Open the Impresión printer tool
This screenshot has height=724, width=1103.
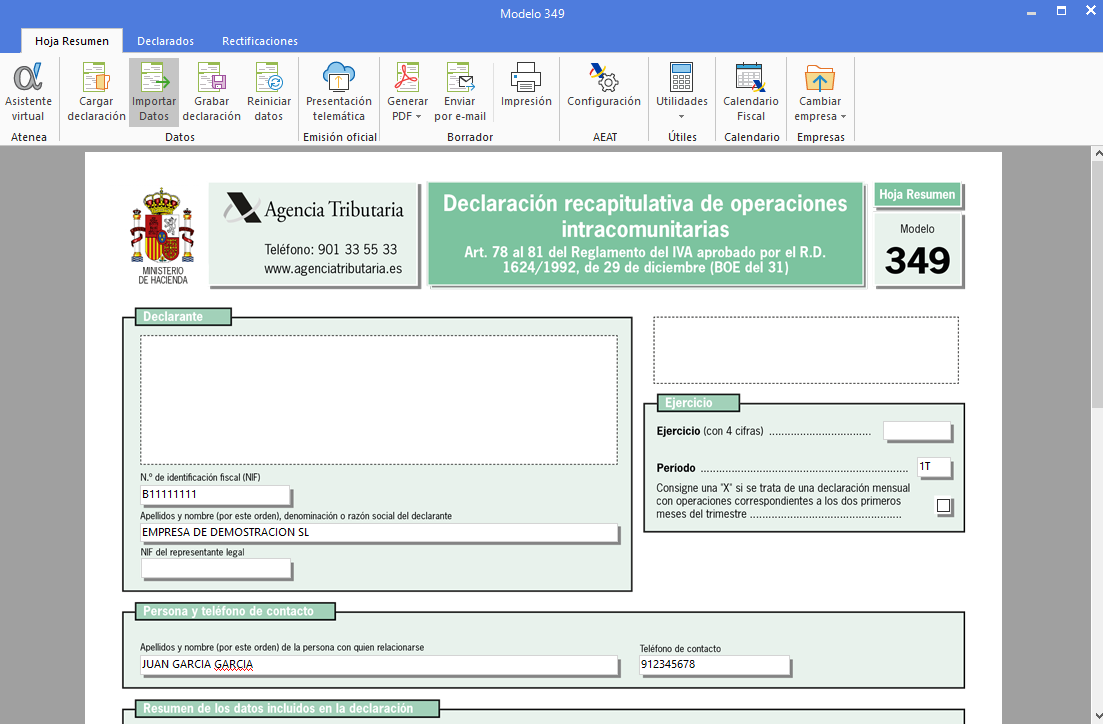pyautogui.click(x=526, y=85)
